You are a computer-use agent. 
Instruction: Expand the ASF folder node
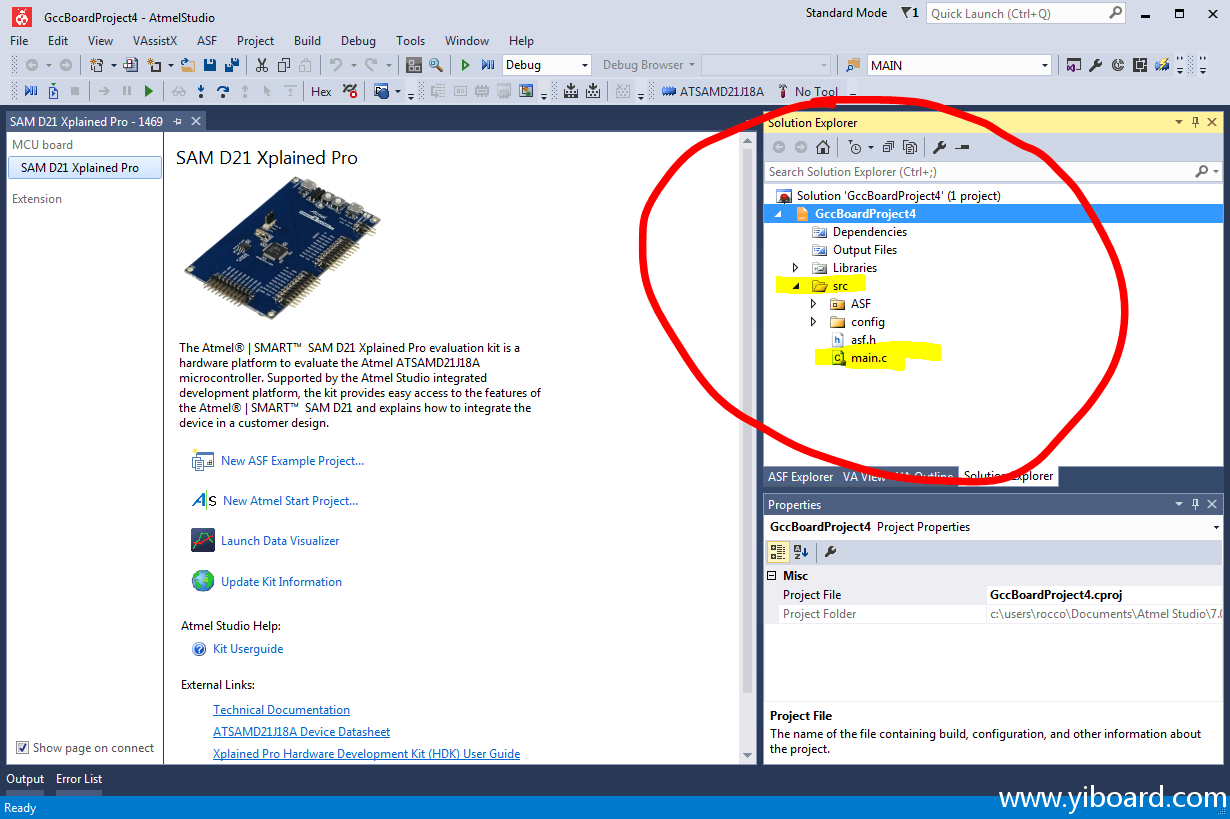point(814,304)
